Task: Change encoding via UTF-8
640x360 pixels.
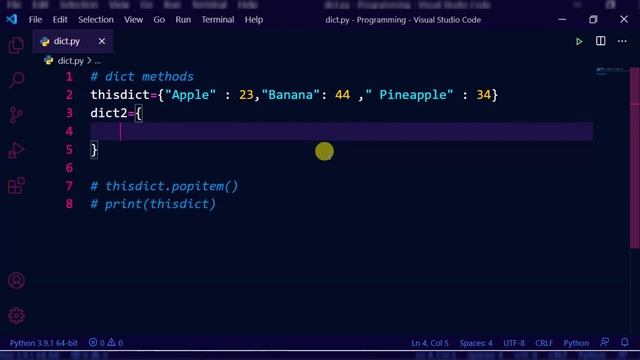Action: 514,343
